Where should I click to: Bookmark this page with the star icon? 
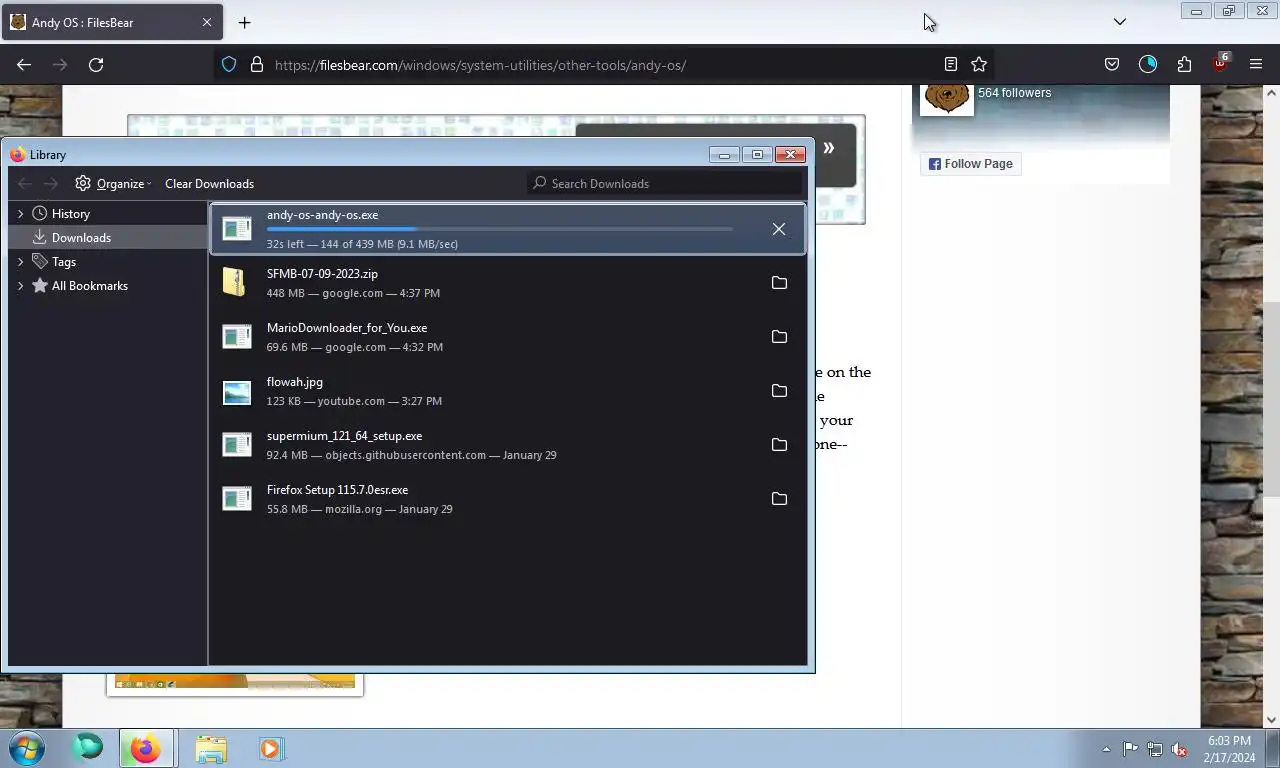979,65
